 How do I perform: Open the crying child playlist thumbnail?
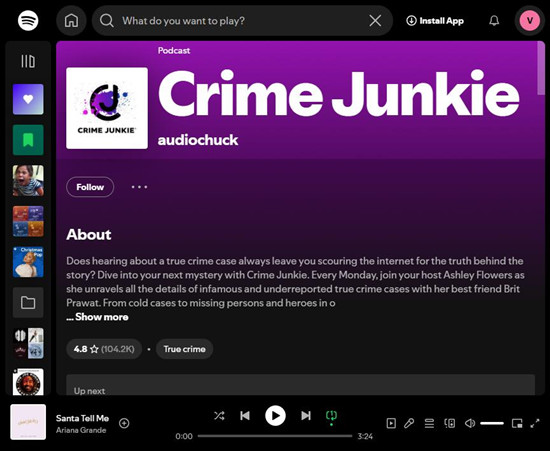[x=28, y=181]
